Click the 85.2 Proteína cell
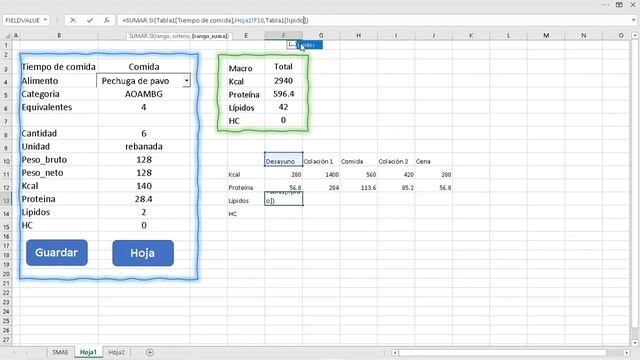Screen dimensions: 640x360 point(396,187)
